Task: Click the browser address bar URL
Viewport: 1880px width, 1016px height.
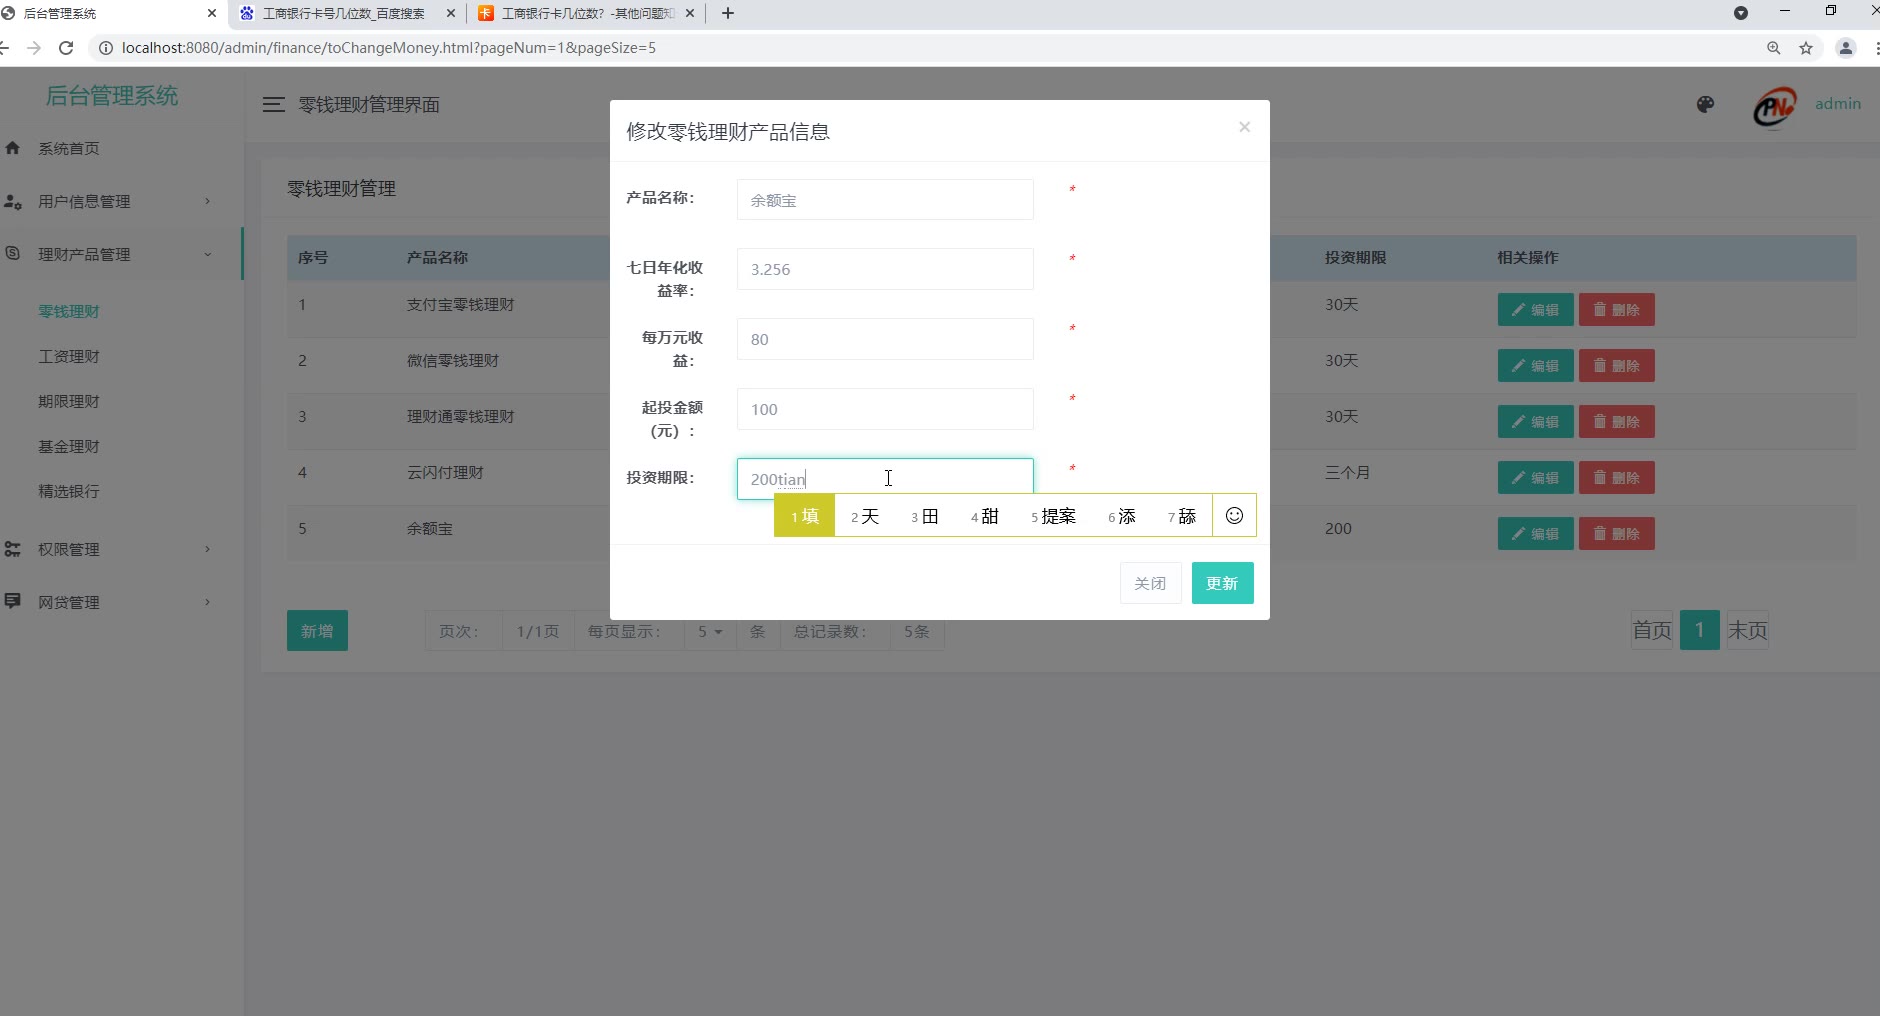Action: (x=389, y=48)
